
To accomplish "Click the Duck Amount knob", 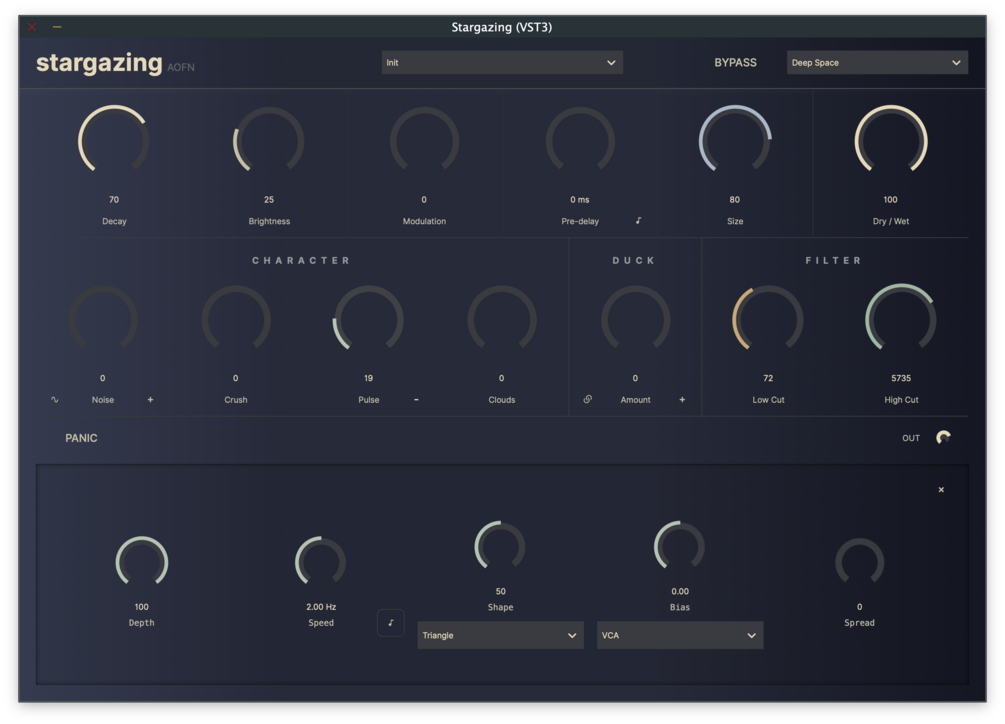I will coord(635,319).
